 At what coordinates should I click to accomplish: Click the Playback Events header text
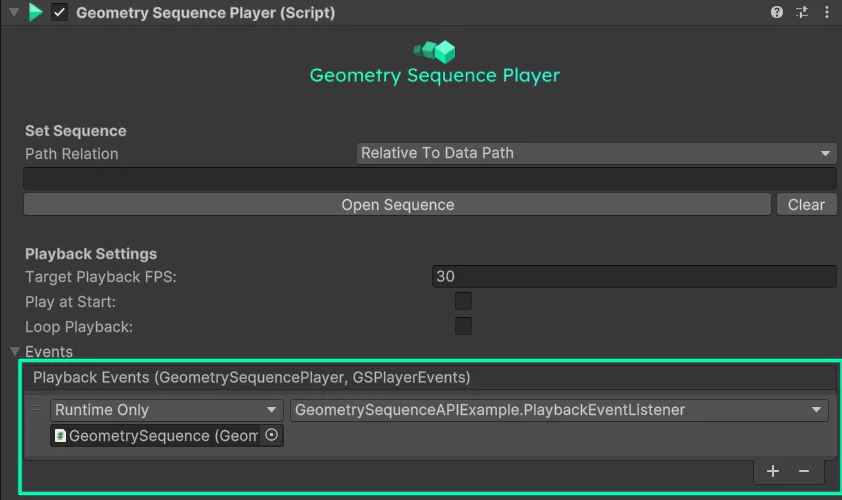click(252, 377)
